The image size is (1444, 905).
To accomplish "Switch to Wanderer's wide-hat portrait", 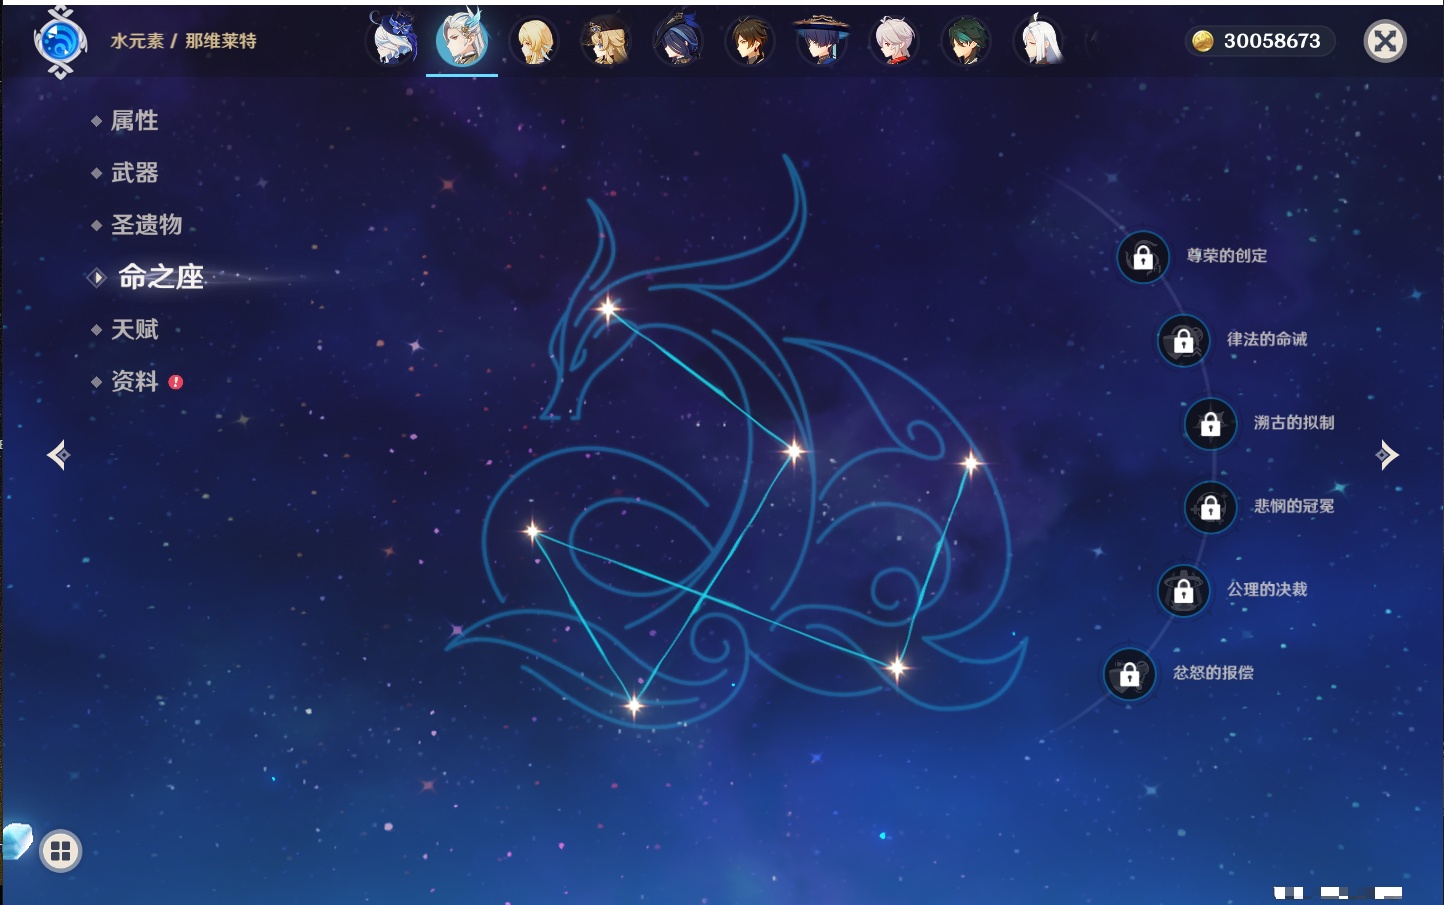I will pyautogui.click(x=821, y=41).
